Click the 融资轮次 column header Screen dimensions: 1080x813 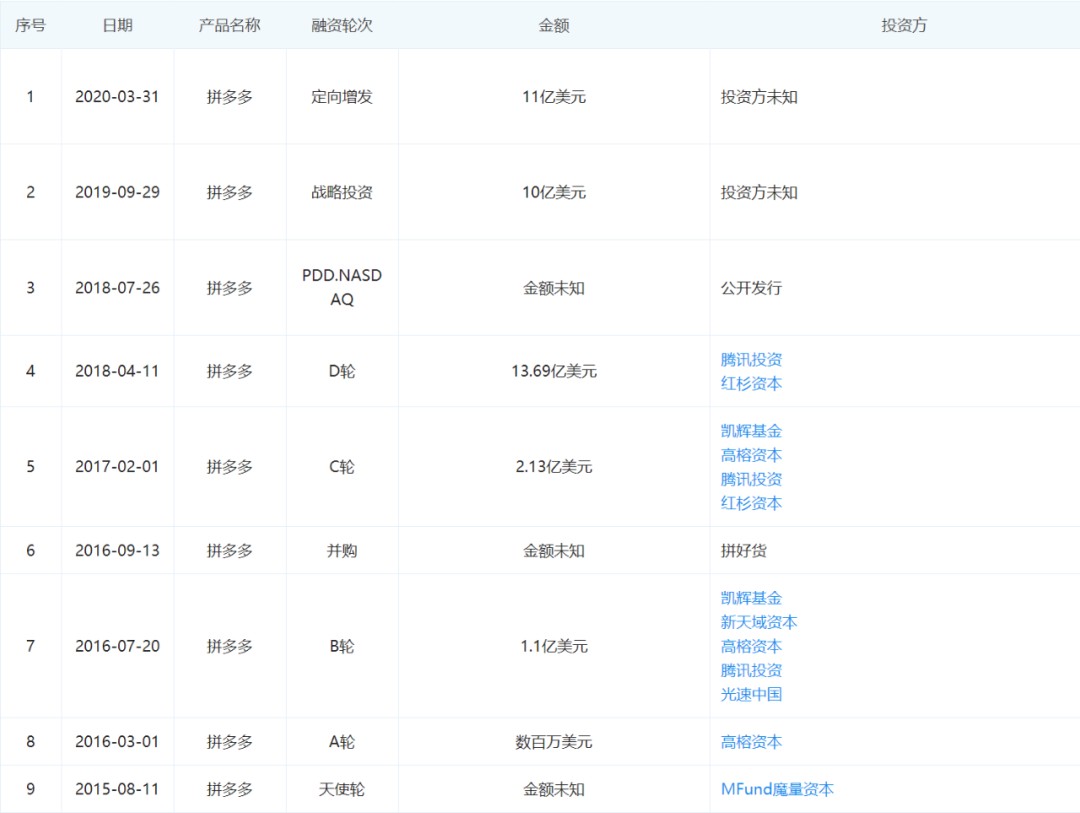[342, 25]
